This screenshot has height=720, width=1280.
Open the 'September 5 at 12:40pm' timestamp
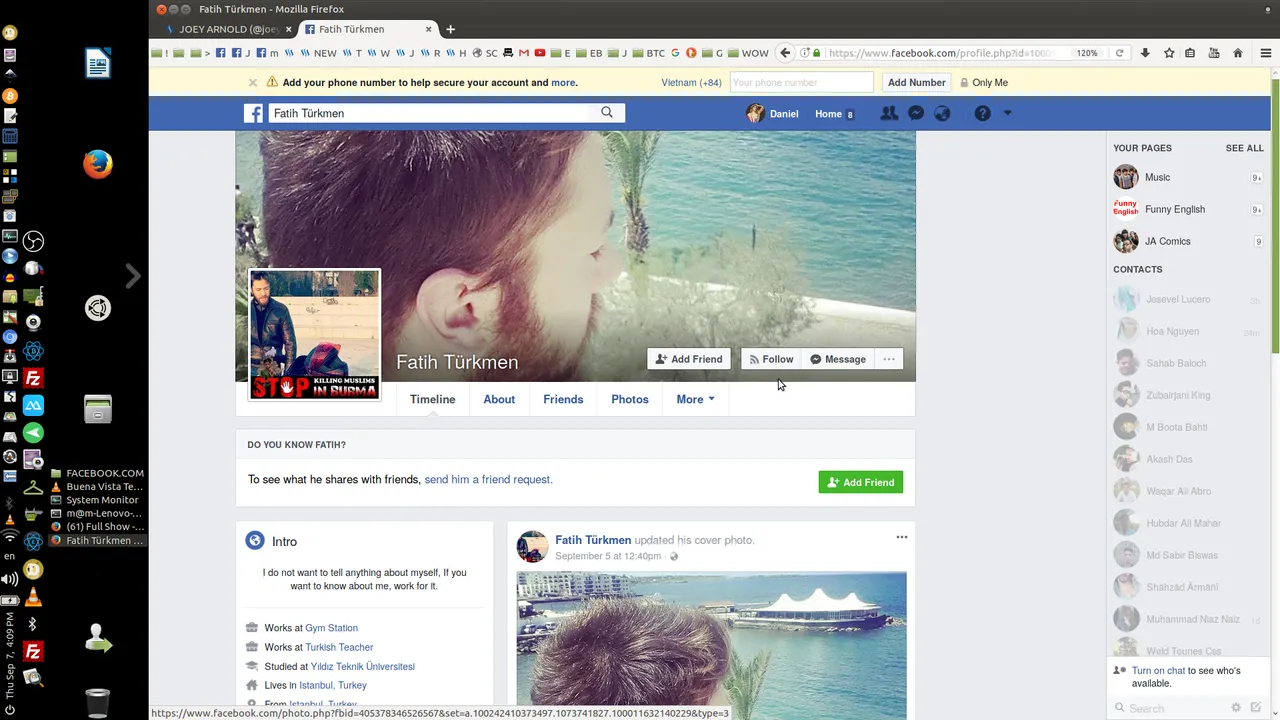(x=608, y=556)
